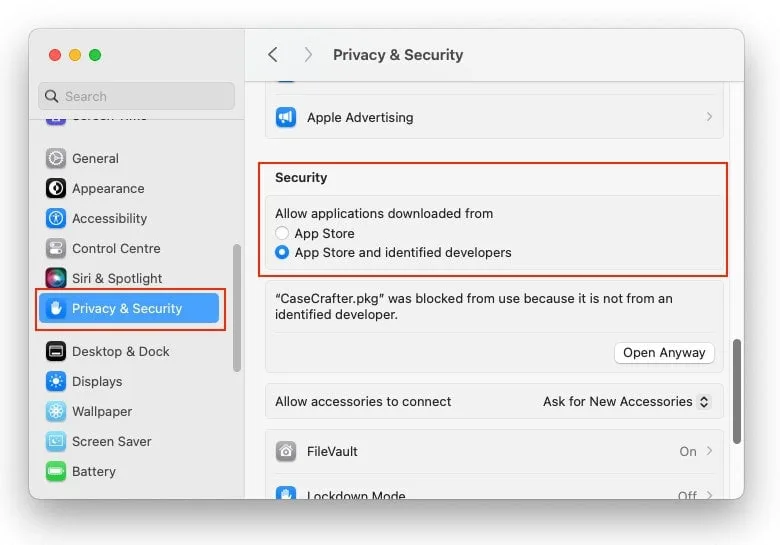
Task: Click the Accessibility icon in sidebar
Action: tap(56, 218)
